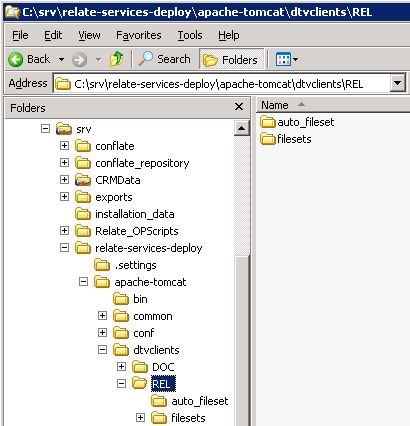Click the relate-services-deploy folder icon
The width and height of the screenshot is (410, 426).
pyautogui.click(x=83, y=248)
